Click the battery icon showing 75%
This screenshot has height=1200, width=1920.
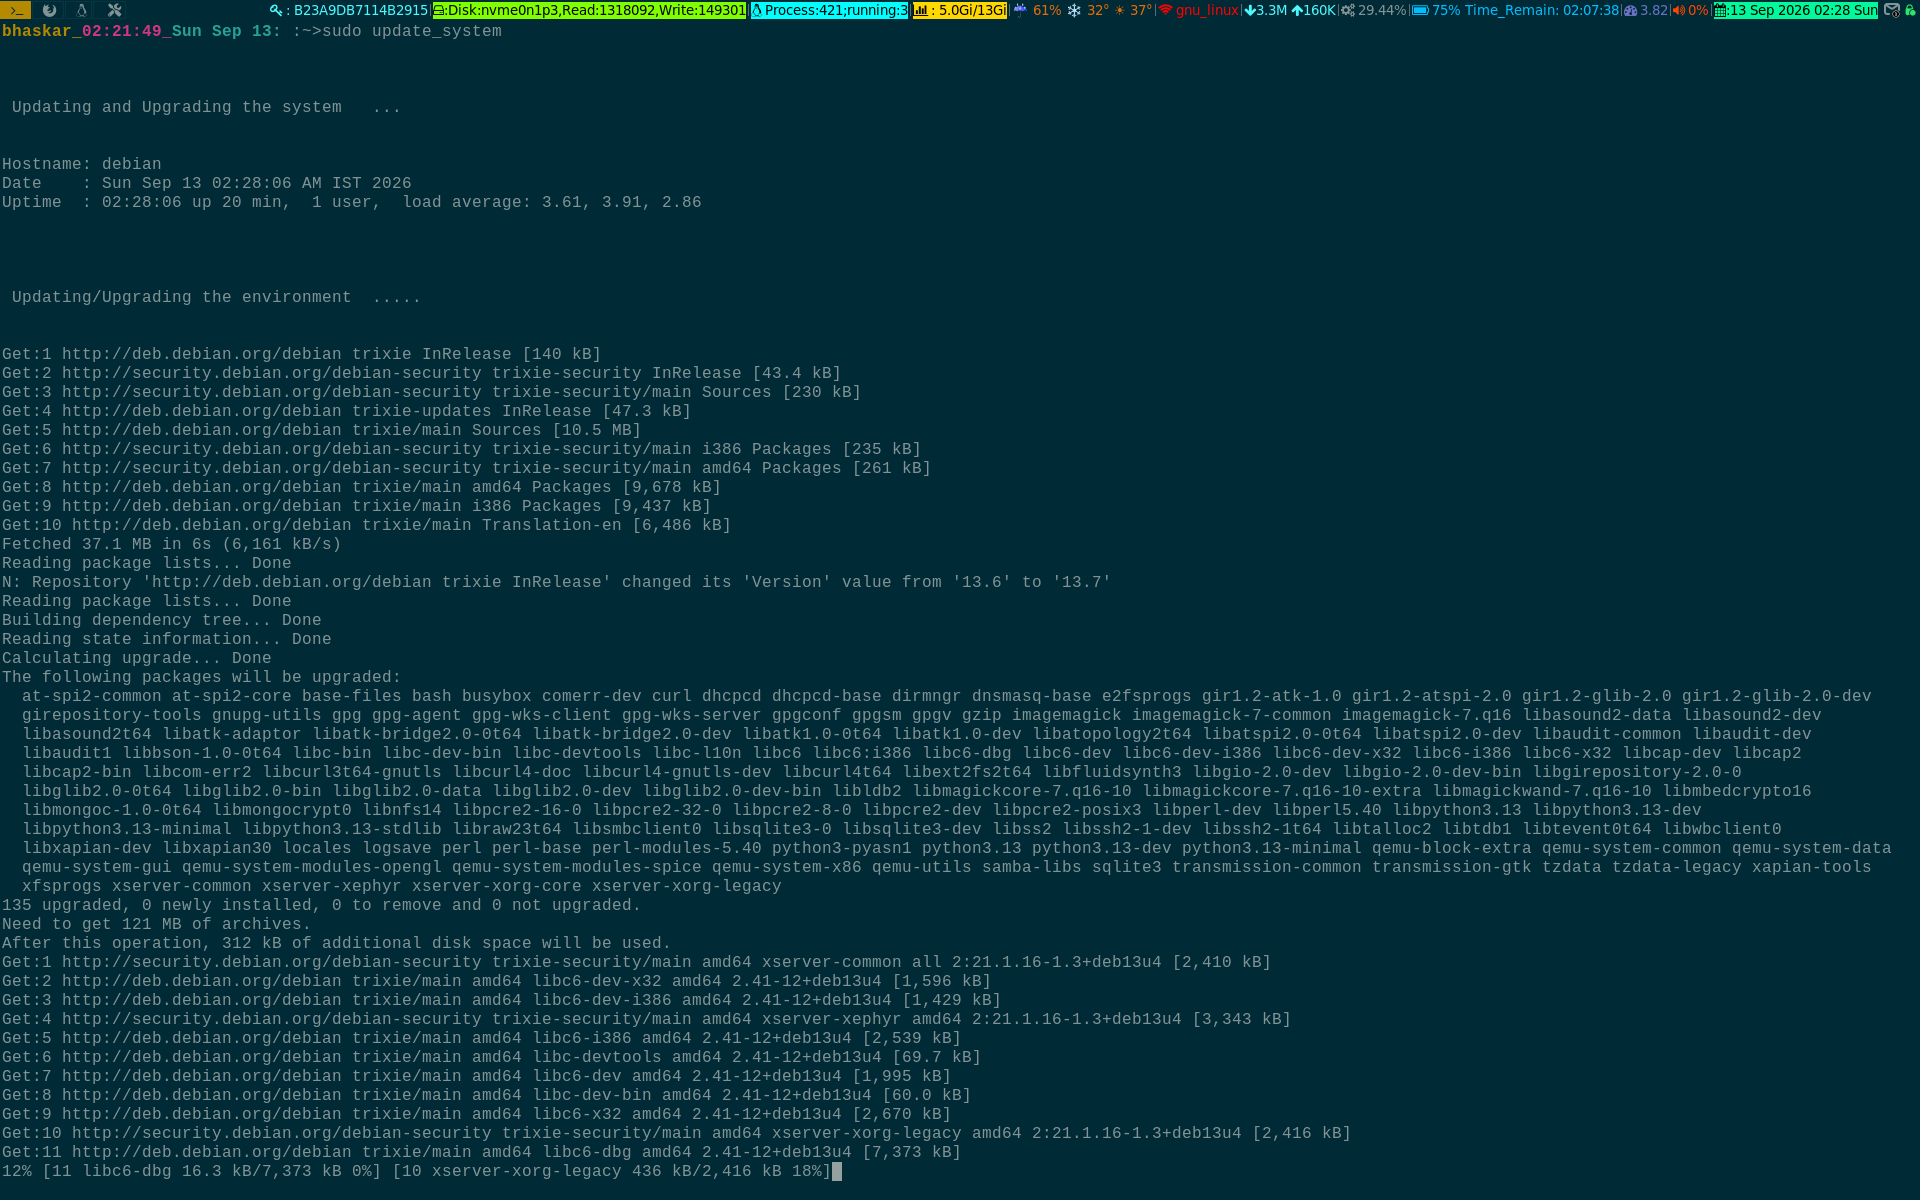tap(1420, 10)
